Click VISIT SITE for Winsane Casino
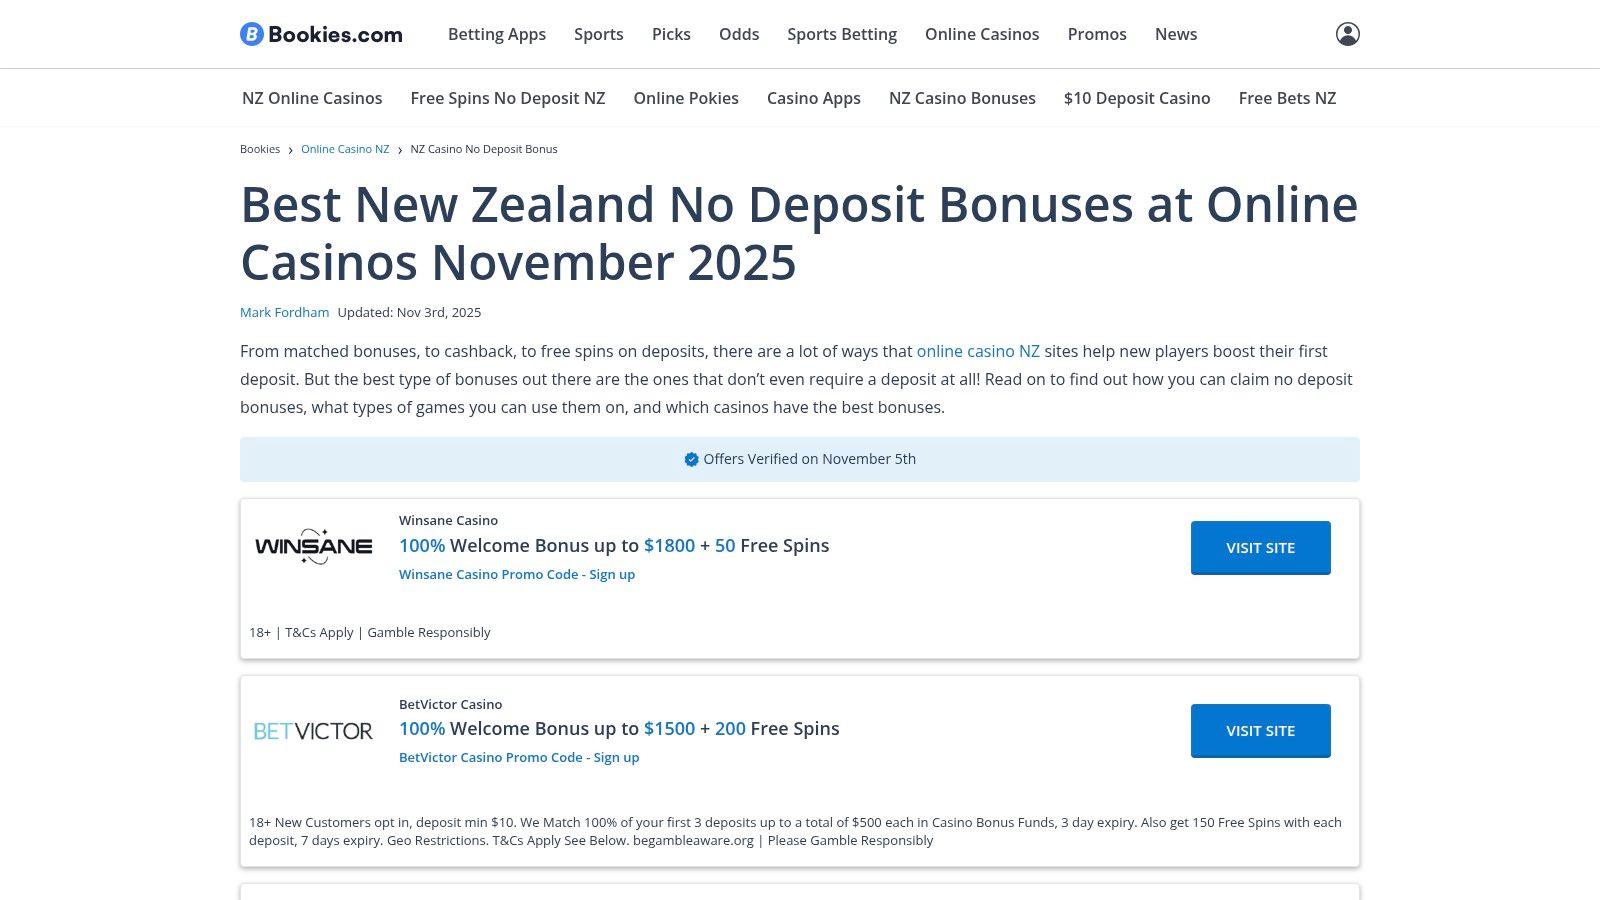This screenshot has height=900, width=1600. (1260, 547)
